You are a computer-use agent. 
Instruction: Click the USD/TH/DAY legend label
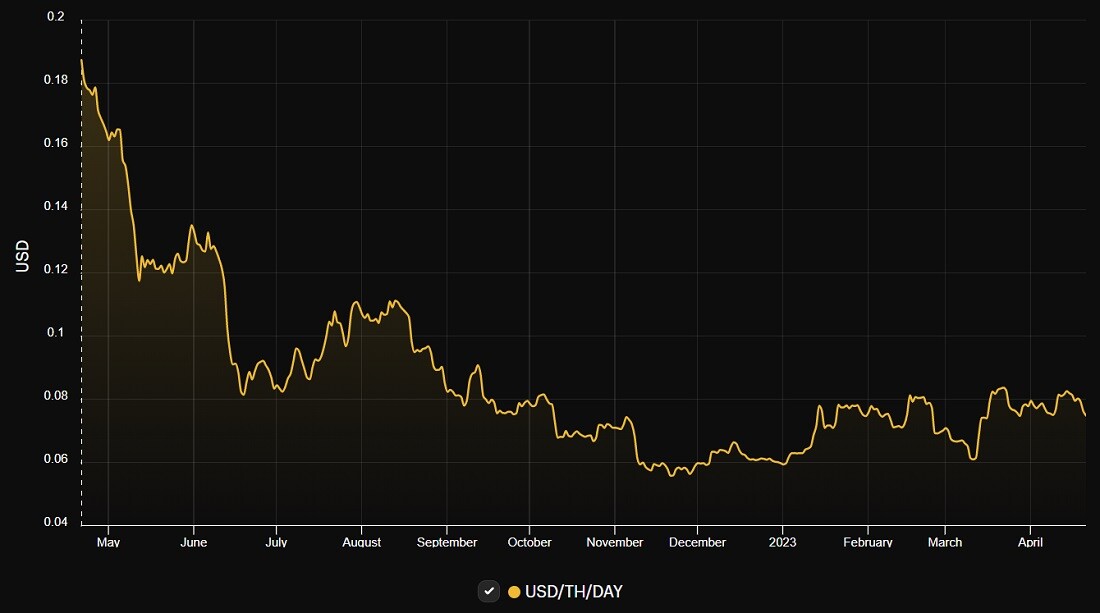point(573,592)
